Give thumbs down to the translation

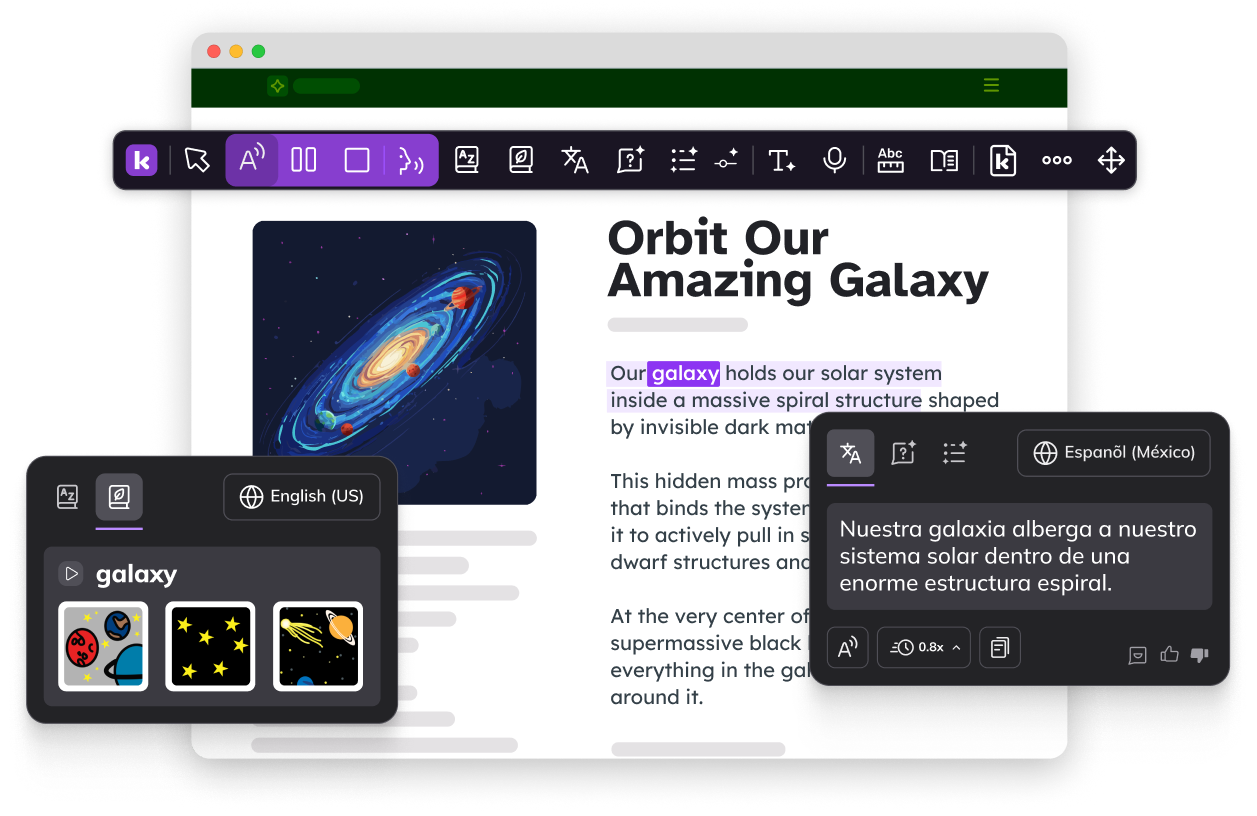pos(1200,655)
